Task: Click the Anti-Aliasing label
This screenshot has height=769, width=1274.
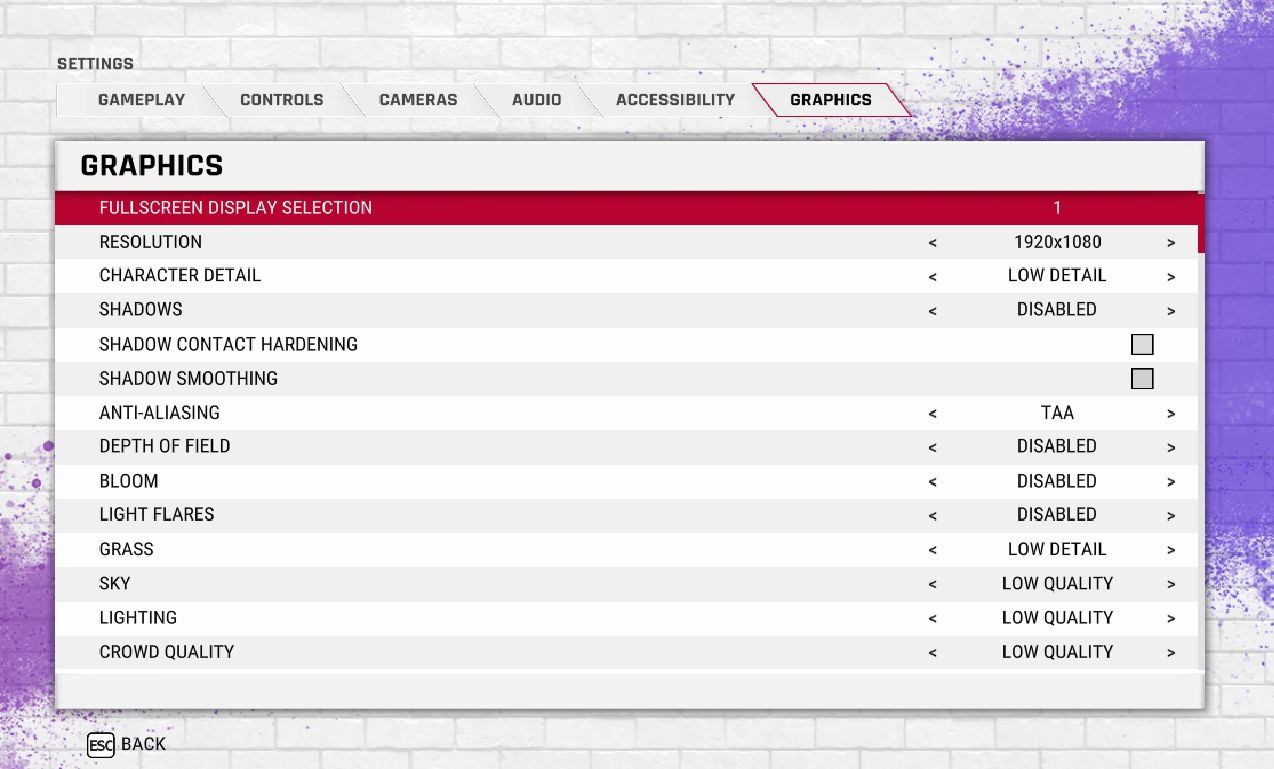Action: pyautogui.click(x=160, y=413)
